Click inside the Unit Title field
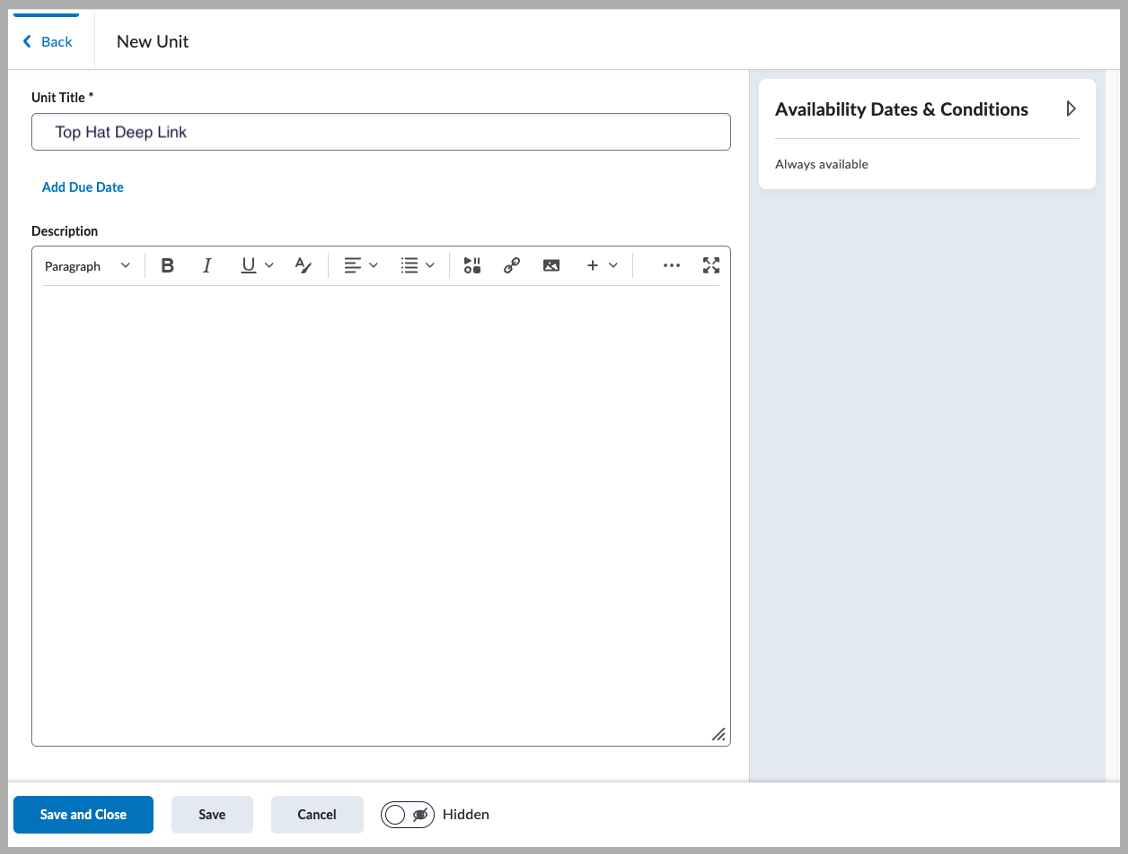 [380, 131]
